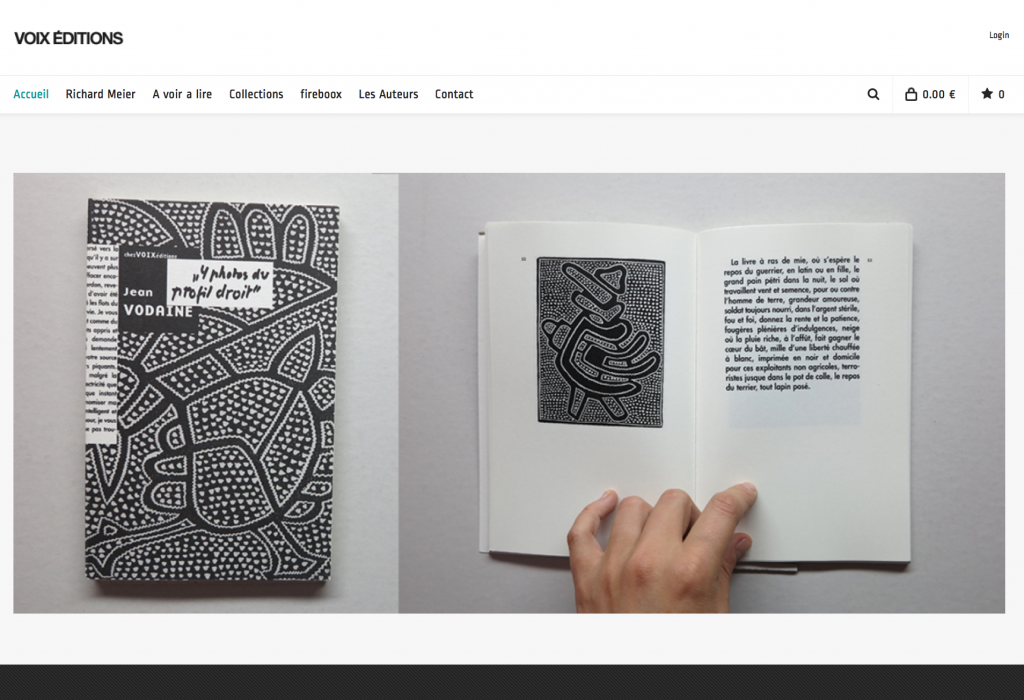The image size is (1024, 700).
Task: Go to the Accueil menu item
Action: pos(31,94)
